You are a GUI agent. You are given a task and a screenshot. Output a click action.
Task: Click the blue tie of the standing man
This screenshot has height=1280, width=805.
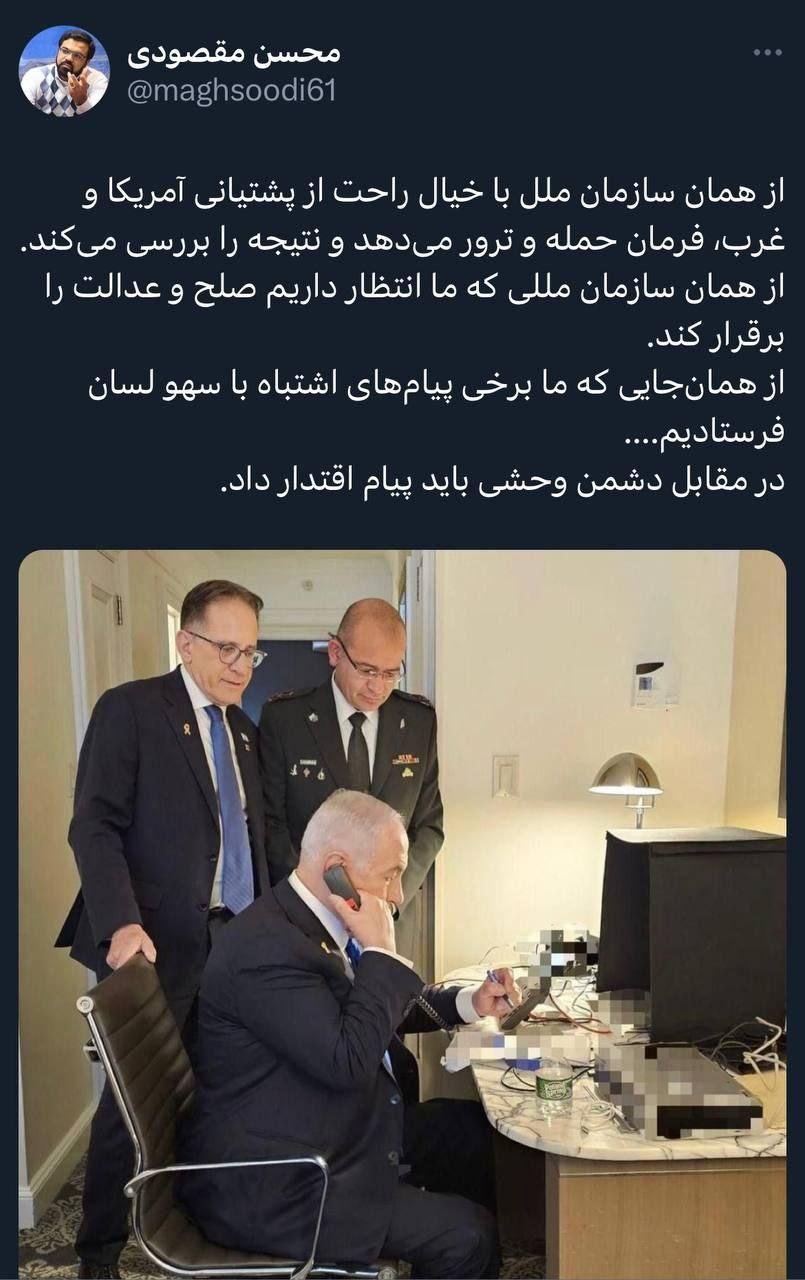click(231, 806)
